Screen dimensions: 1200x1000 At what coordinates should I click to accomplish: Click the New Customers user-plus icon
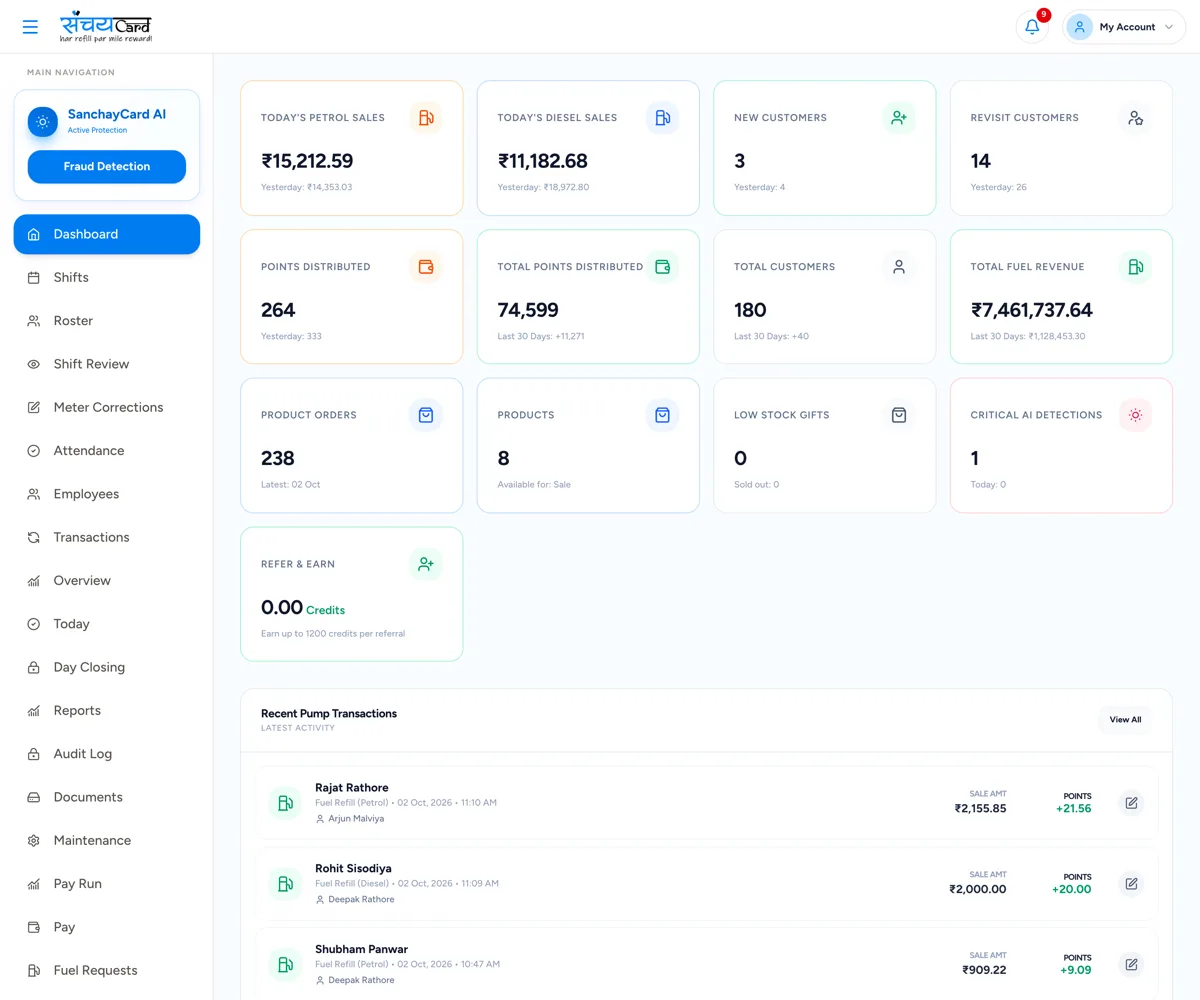[899, 118]
